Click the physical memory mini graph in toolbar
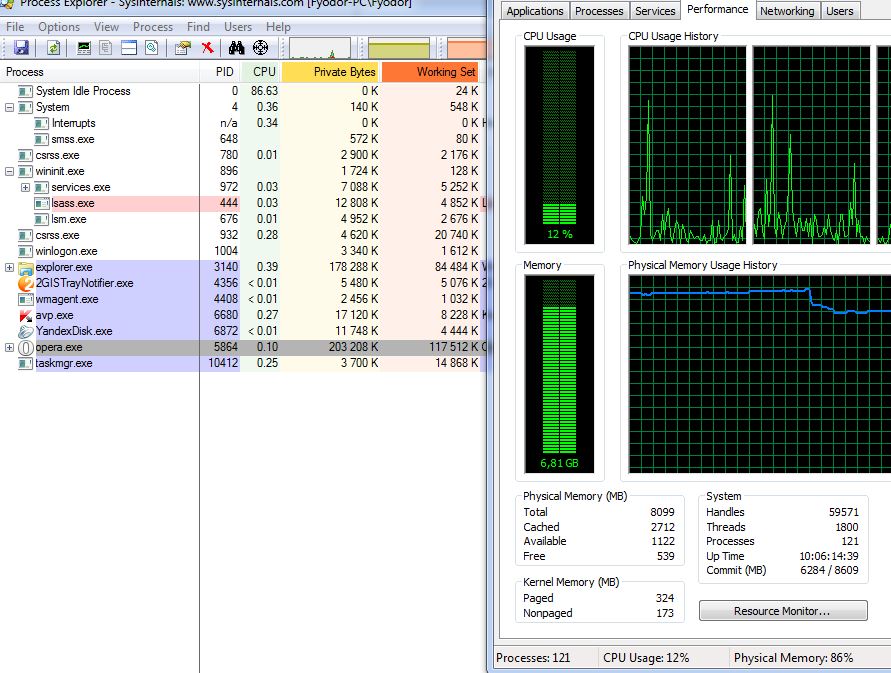 tap(467, 48)
